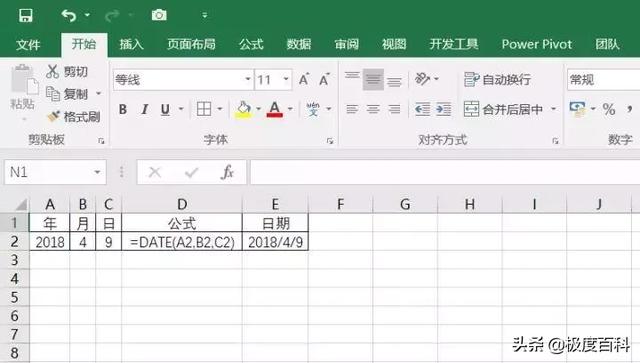Click the 格式刷 format painter button
The image size is (640, 363).
coord(73,117)
